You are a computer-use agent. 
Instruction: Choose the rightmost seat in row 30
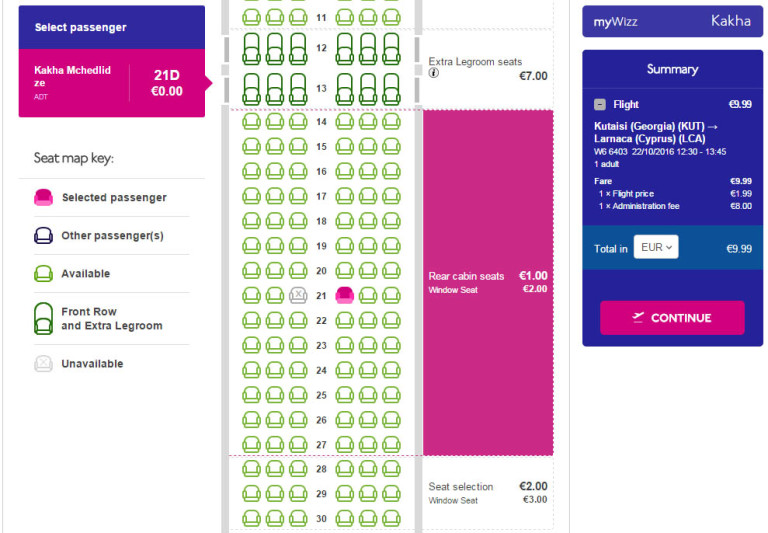(391, 518)
